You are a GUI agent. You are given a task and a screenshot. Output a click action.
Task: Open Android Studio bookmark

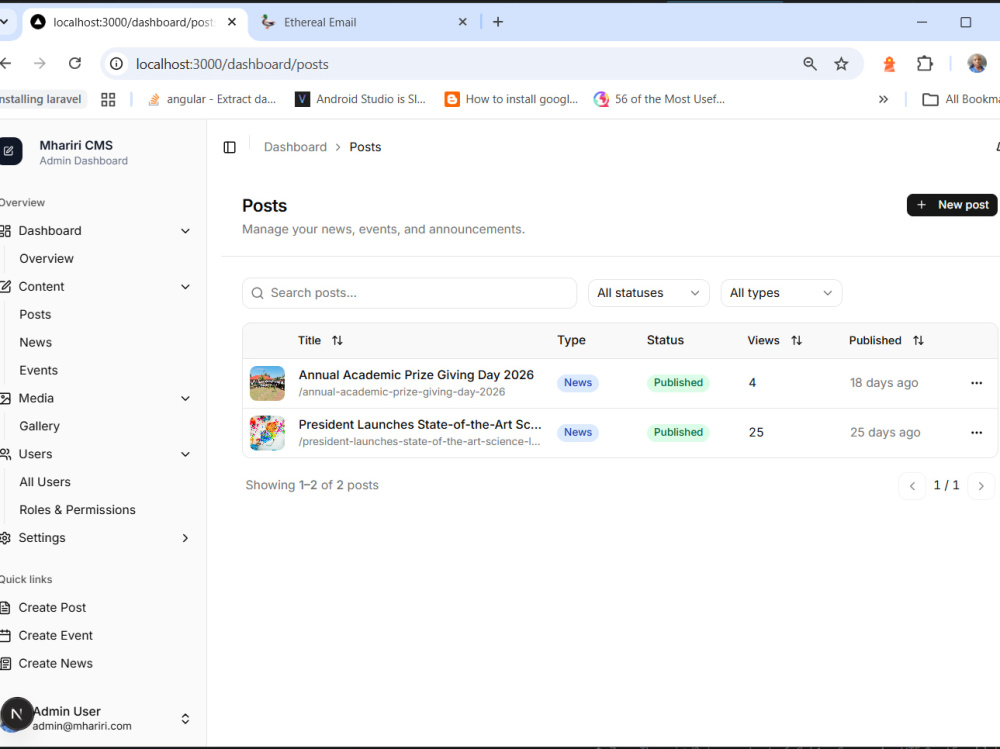coord(360,99)
